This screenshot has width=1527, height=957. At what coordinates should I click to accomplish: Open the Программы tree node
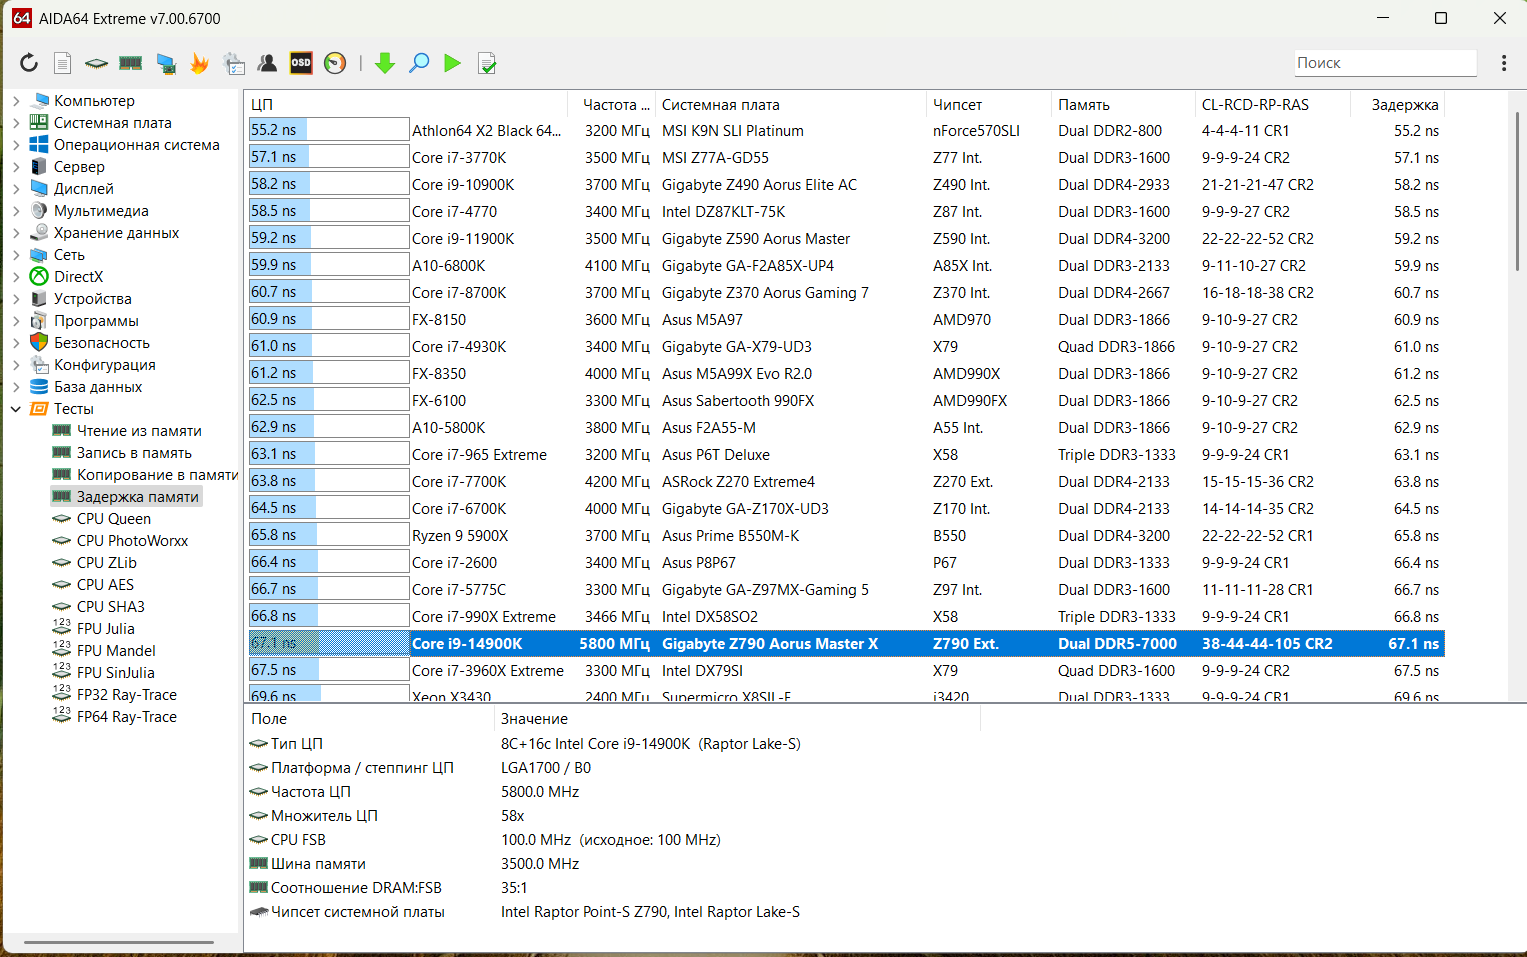tap(96, 321)
